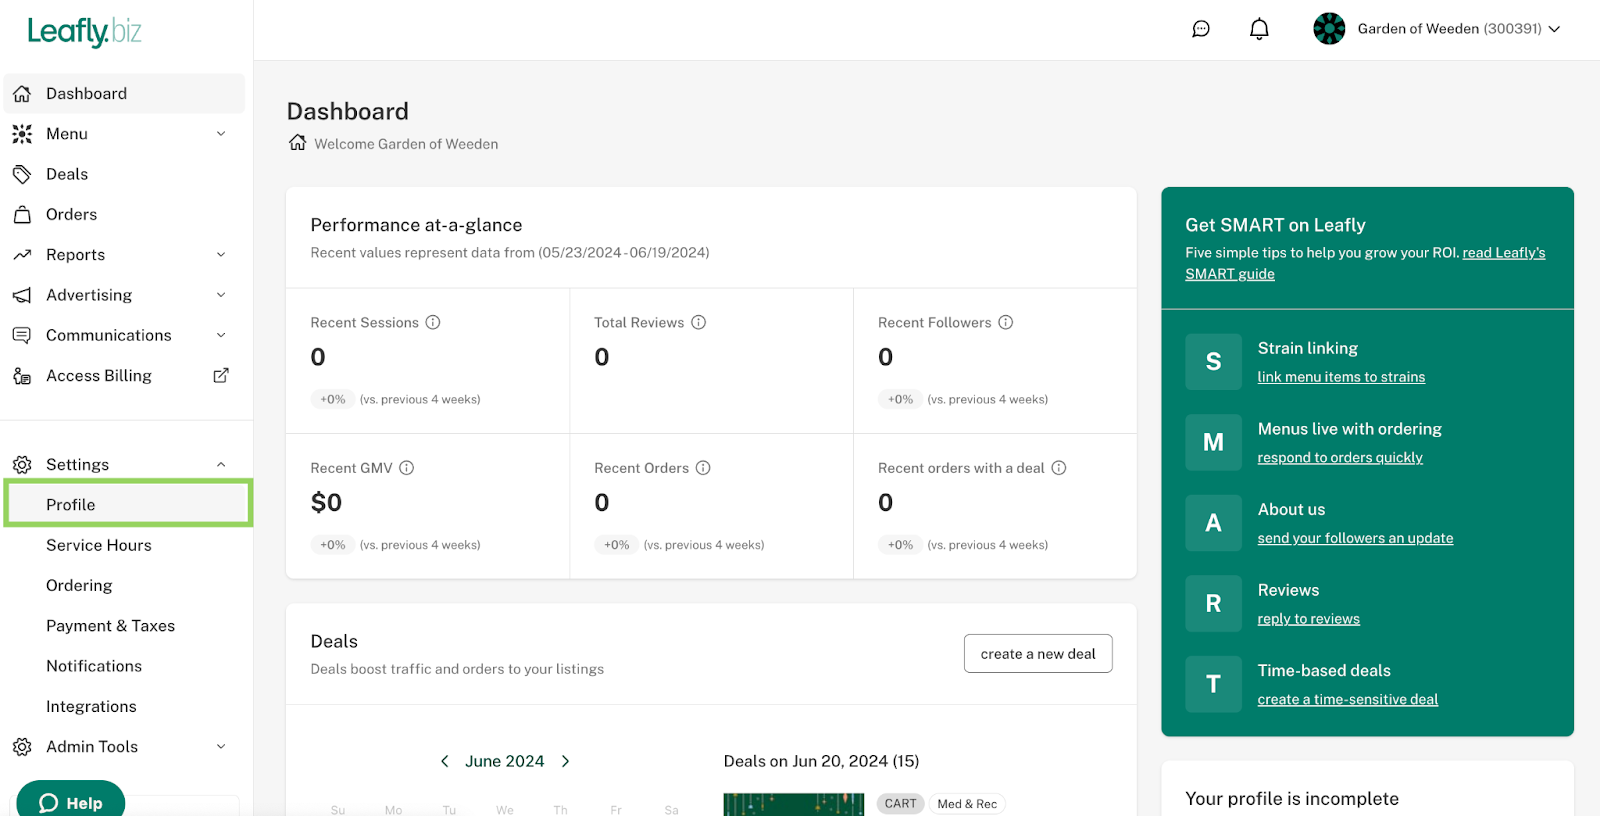Click the Med & Rec tag on deal
The image size is (1600, 816).
coord(967,804)
